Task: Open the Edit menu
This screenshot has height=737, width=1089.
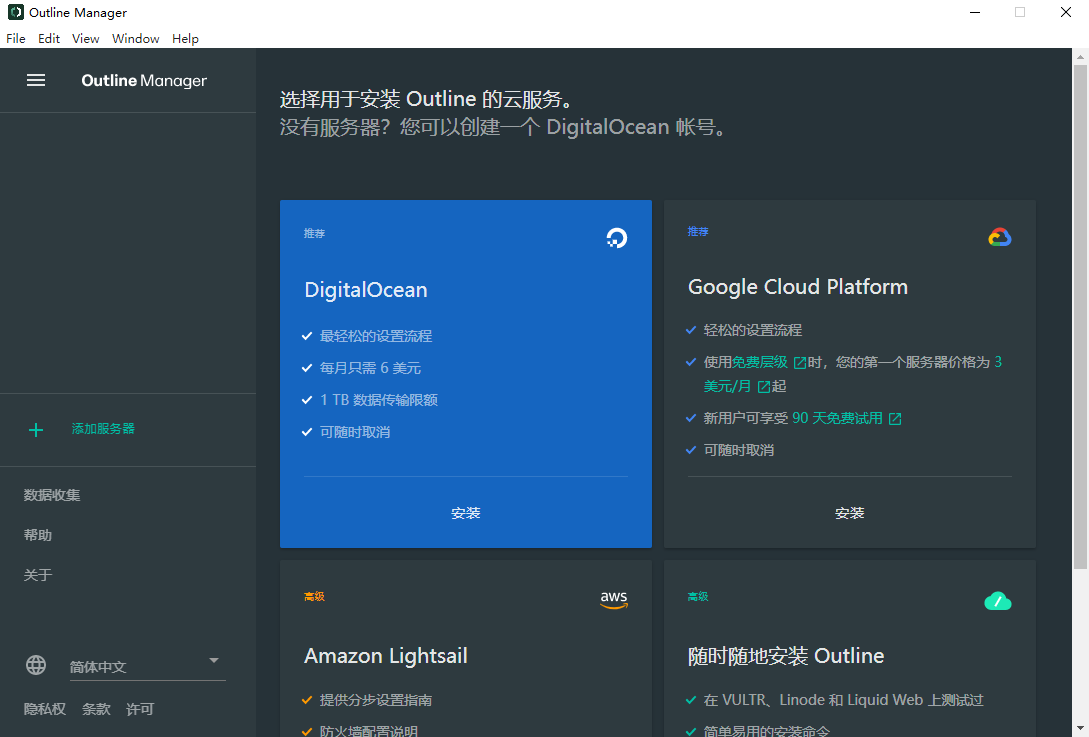Action: (x=49, y=39)
